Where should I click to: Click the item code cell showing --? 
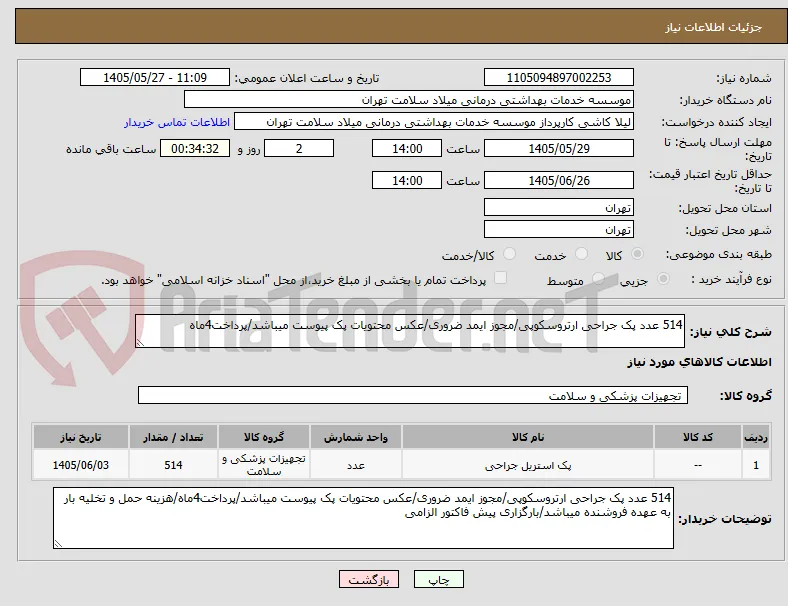(x=698, y=465)
